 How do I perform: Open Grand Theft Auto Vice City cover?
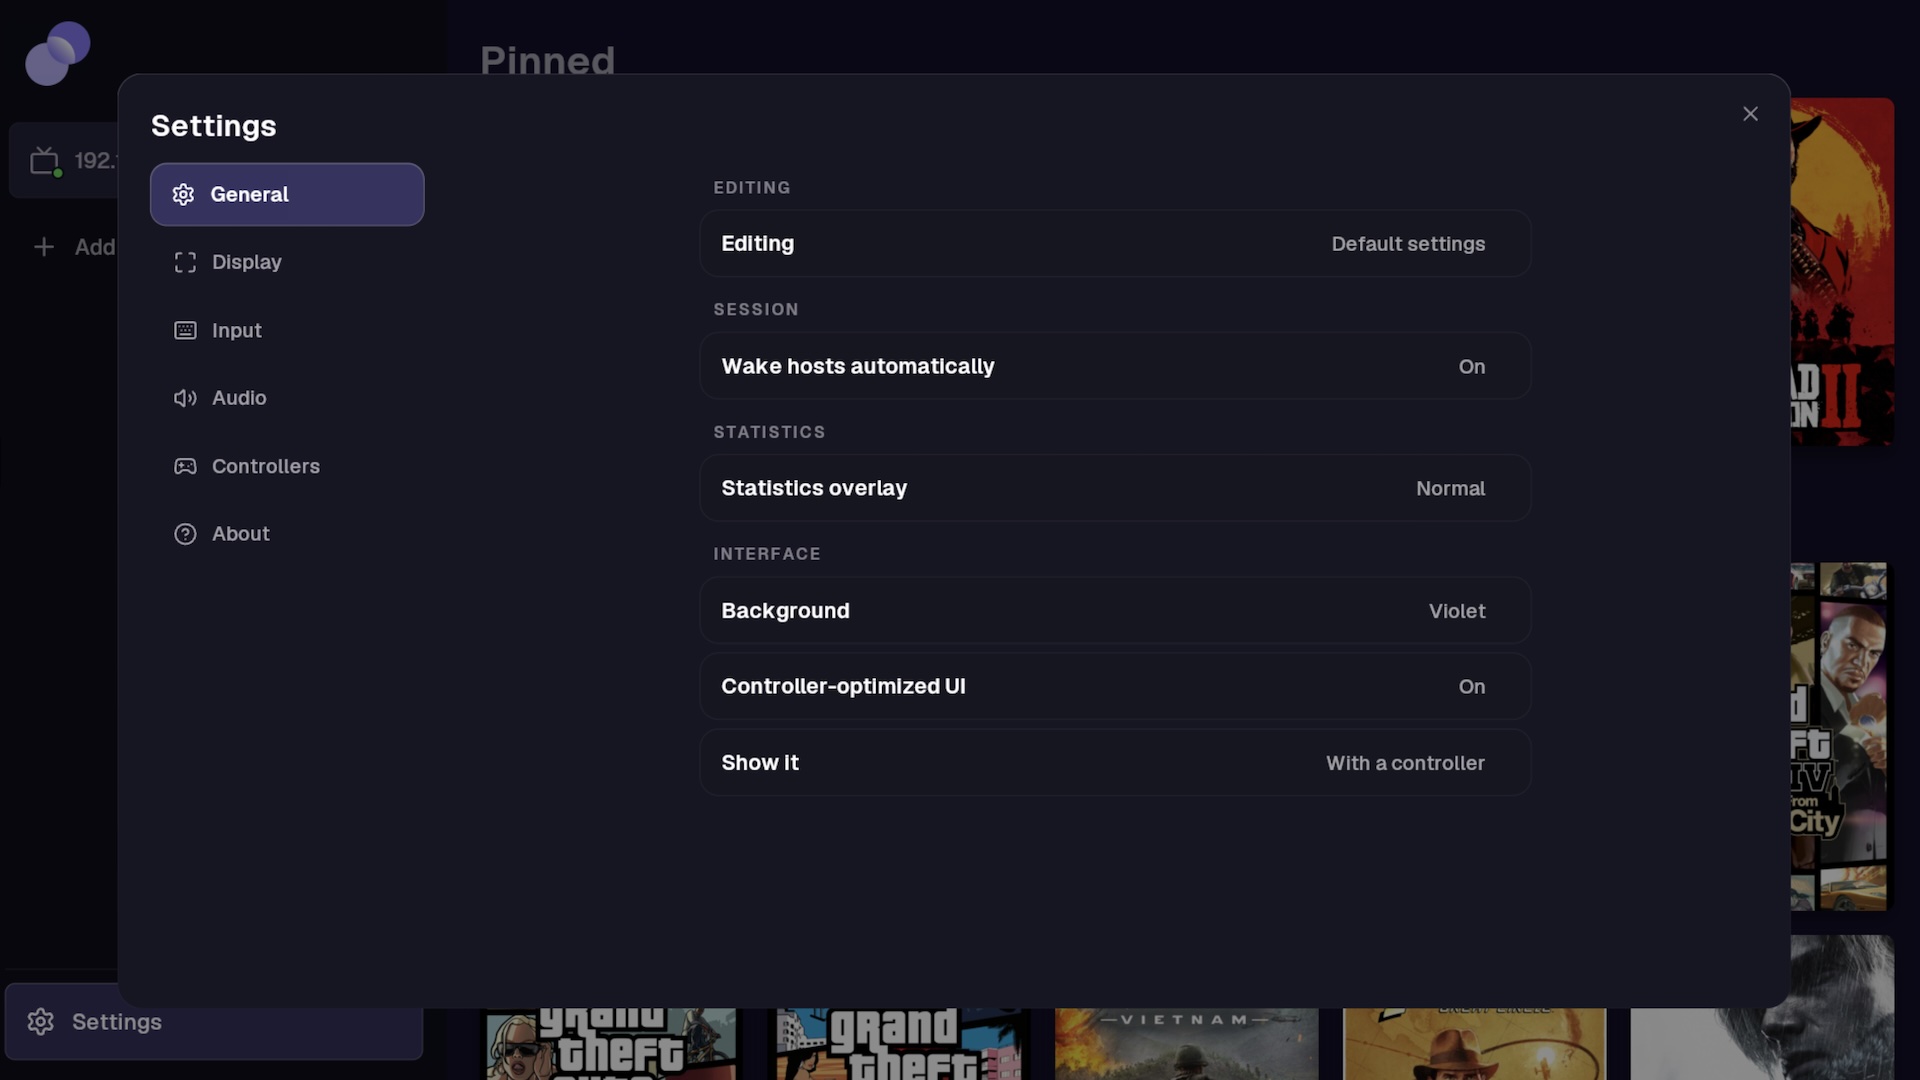[899, 1044]
